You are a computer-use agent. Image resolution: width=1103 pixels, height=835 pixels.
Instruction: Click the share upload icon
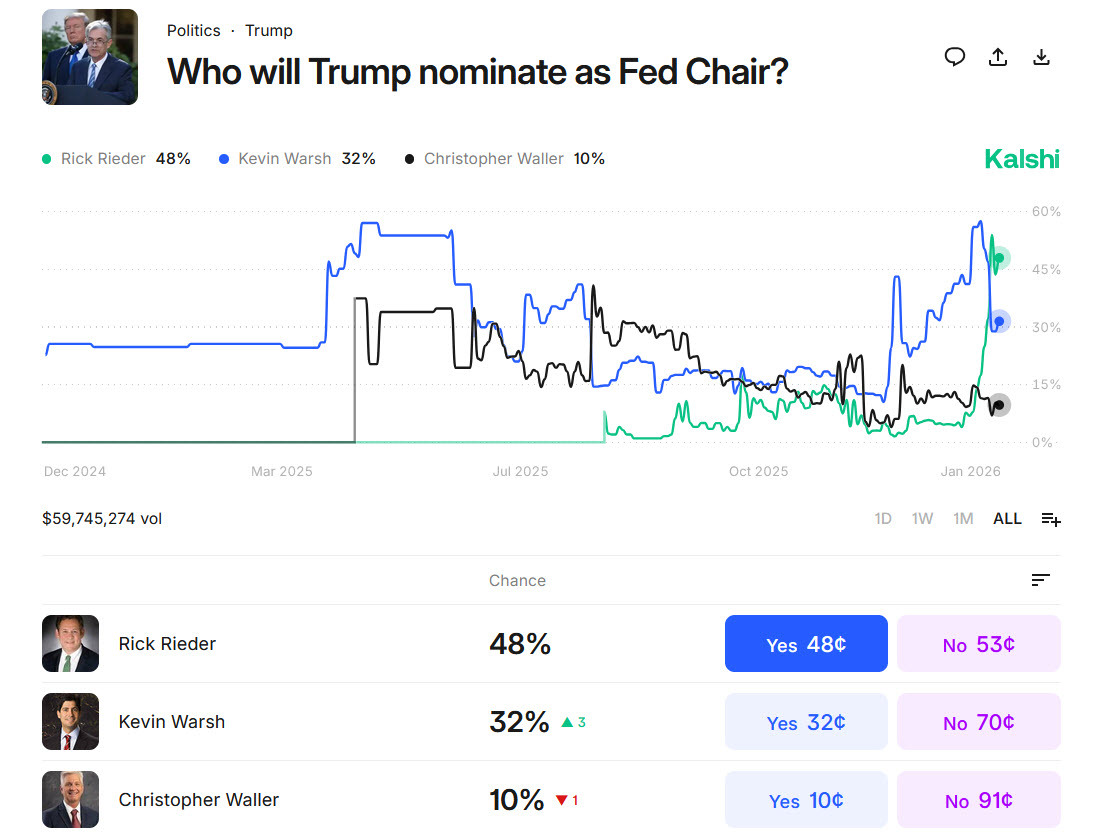point(998,57)
